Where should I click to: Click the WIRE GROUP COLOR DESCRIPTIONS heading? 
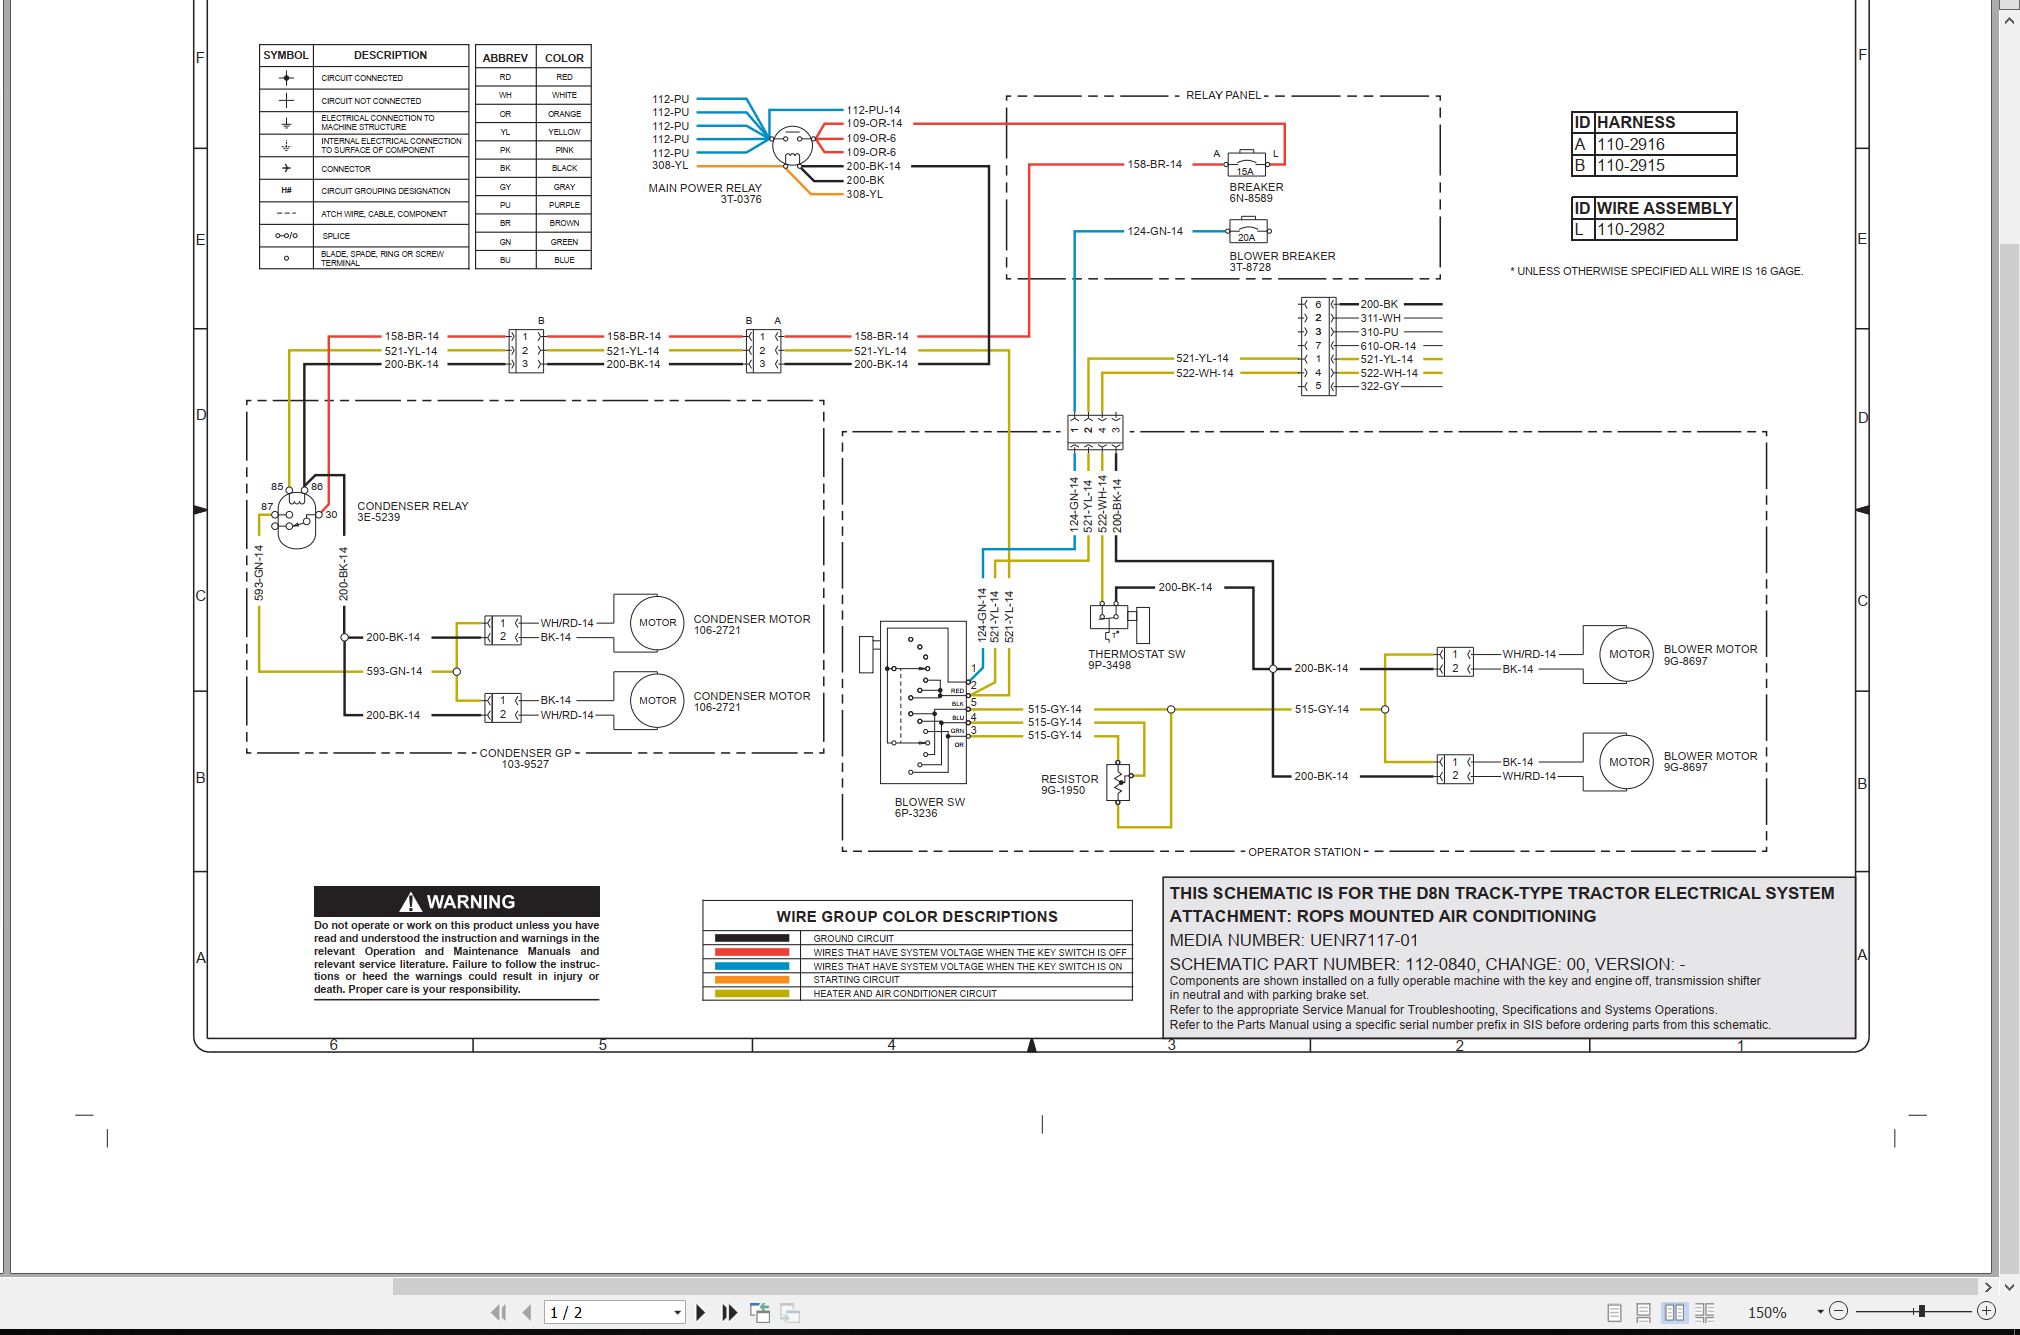[916, 916]
